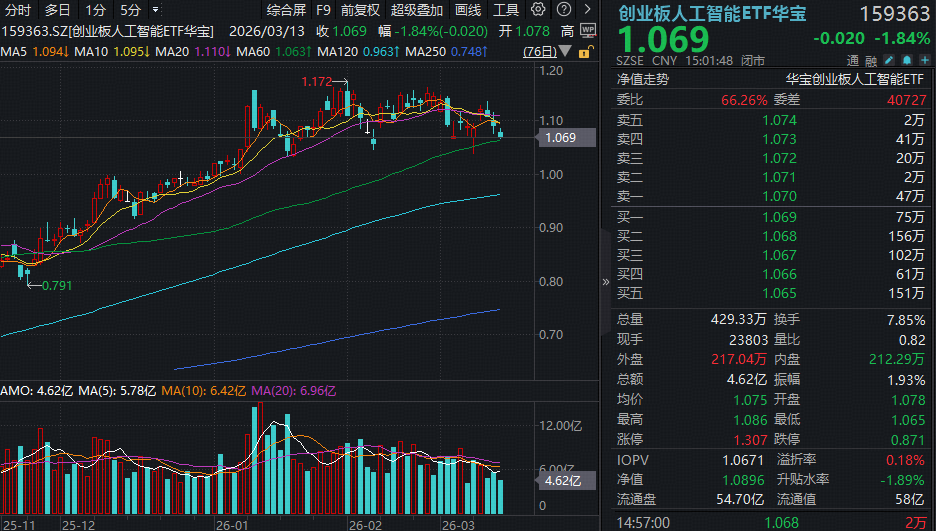Expand the time period dropdown after 5分
Viewport: 936px width, 531px height.
tap(155, 10)
